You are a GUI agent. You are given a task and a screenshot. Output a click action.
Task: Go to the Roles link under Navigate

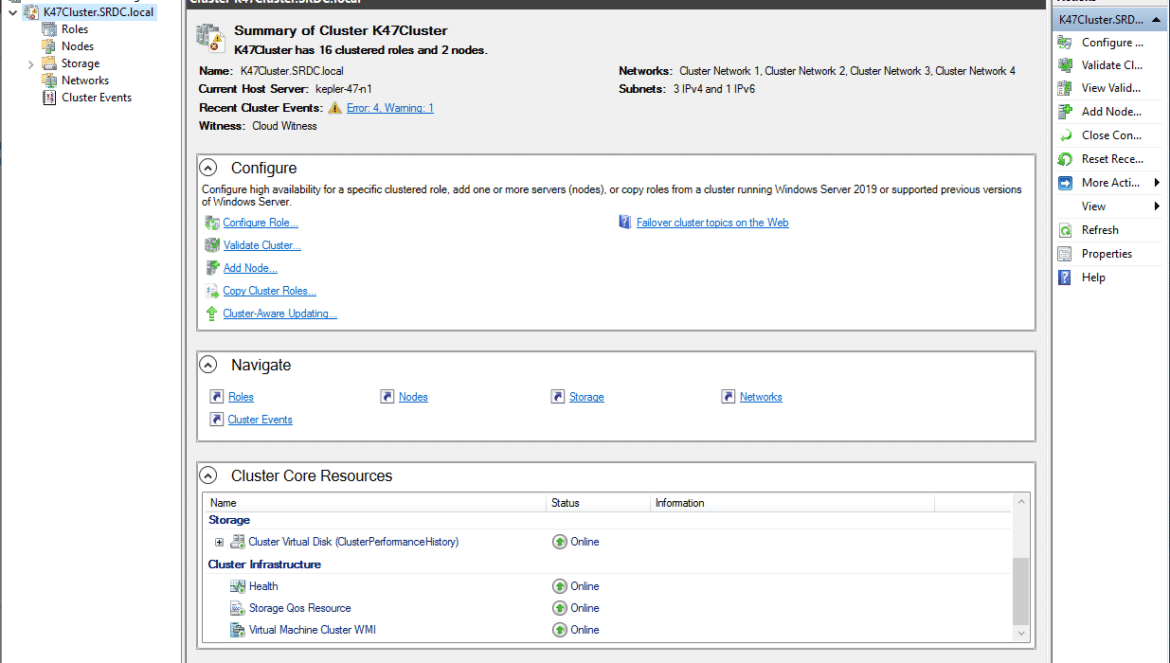(241, 397)
